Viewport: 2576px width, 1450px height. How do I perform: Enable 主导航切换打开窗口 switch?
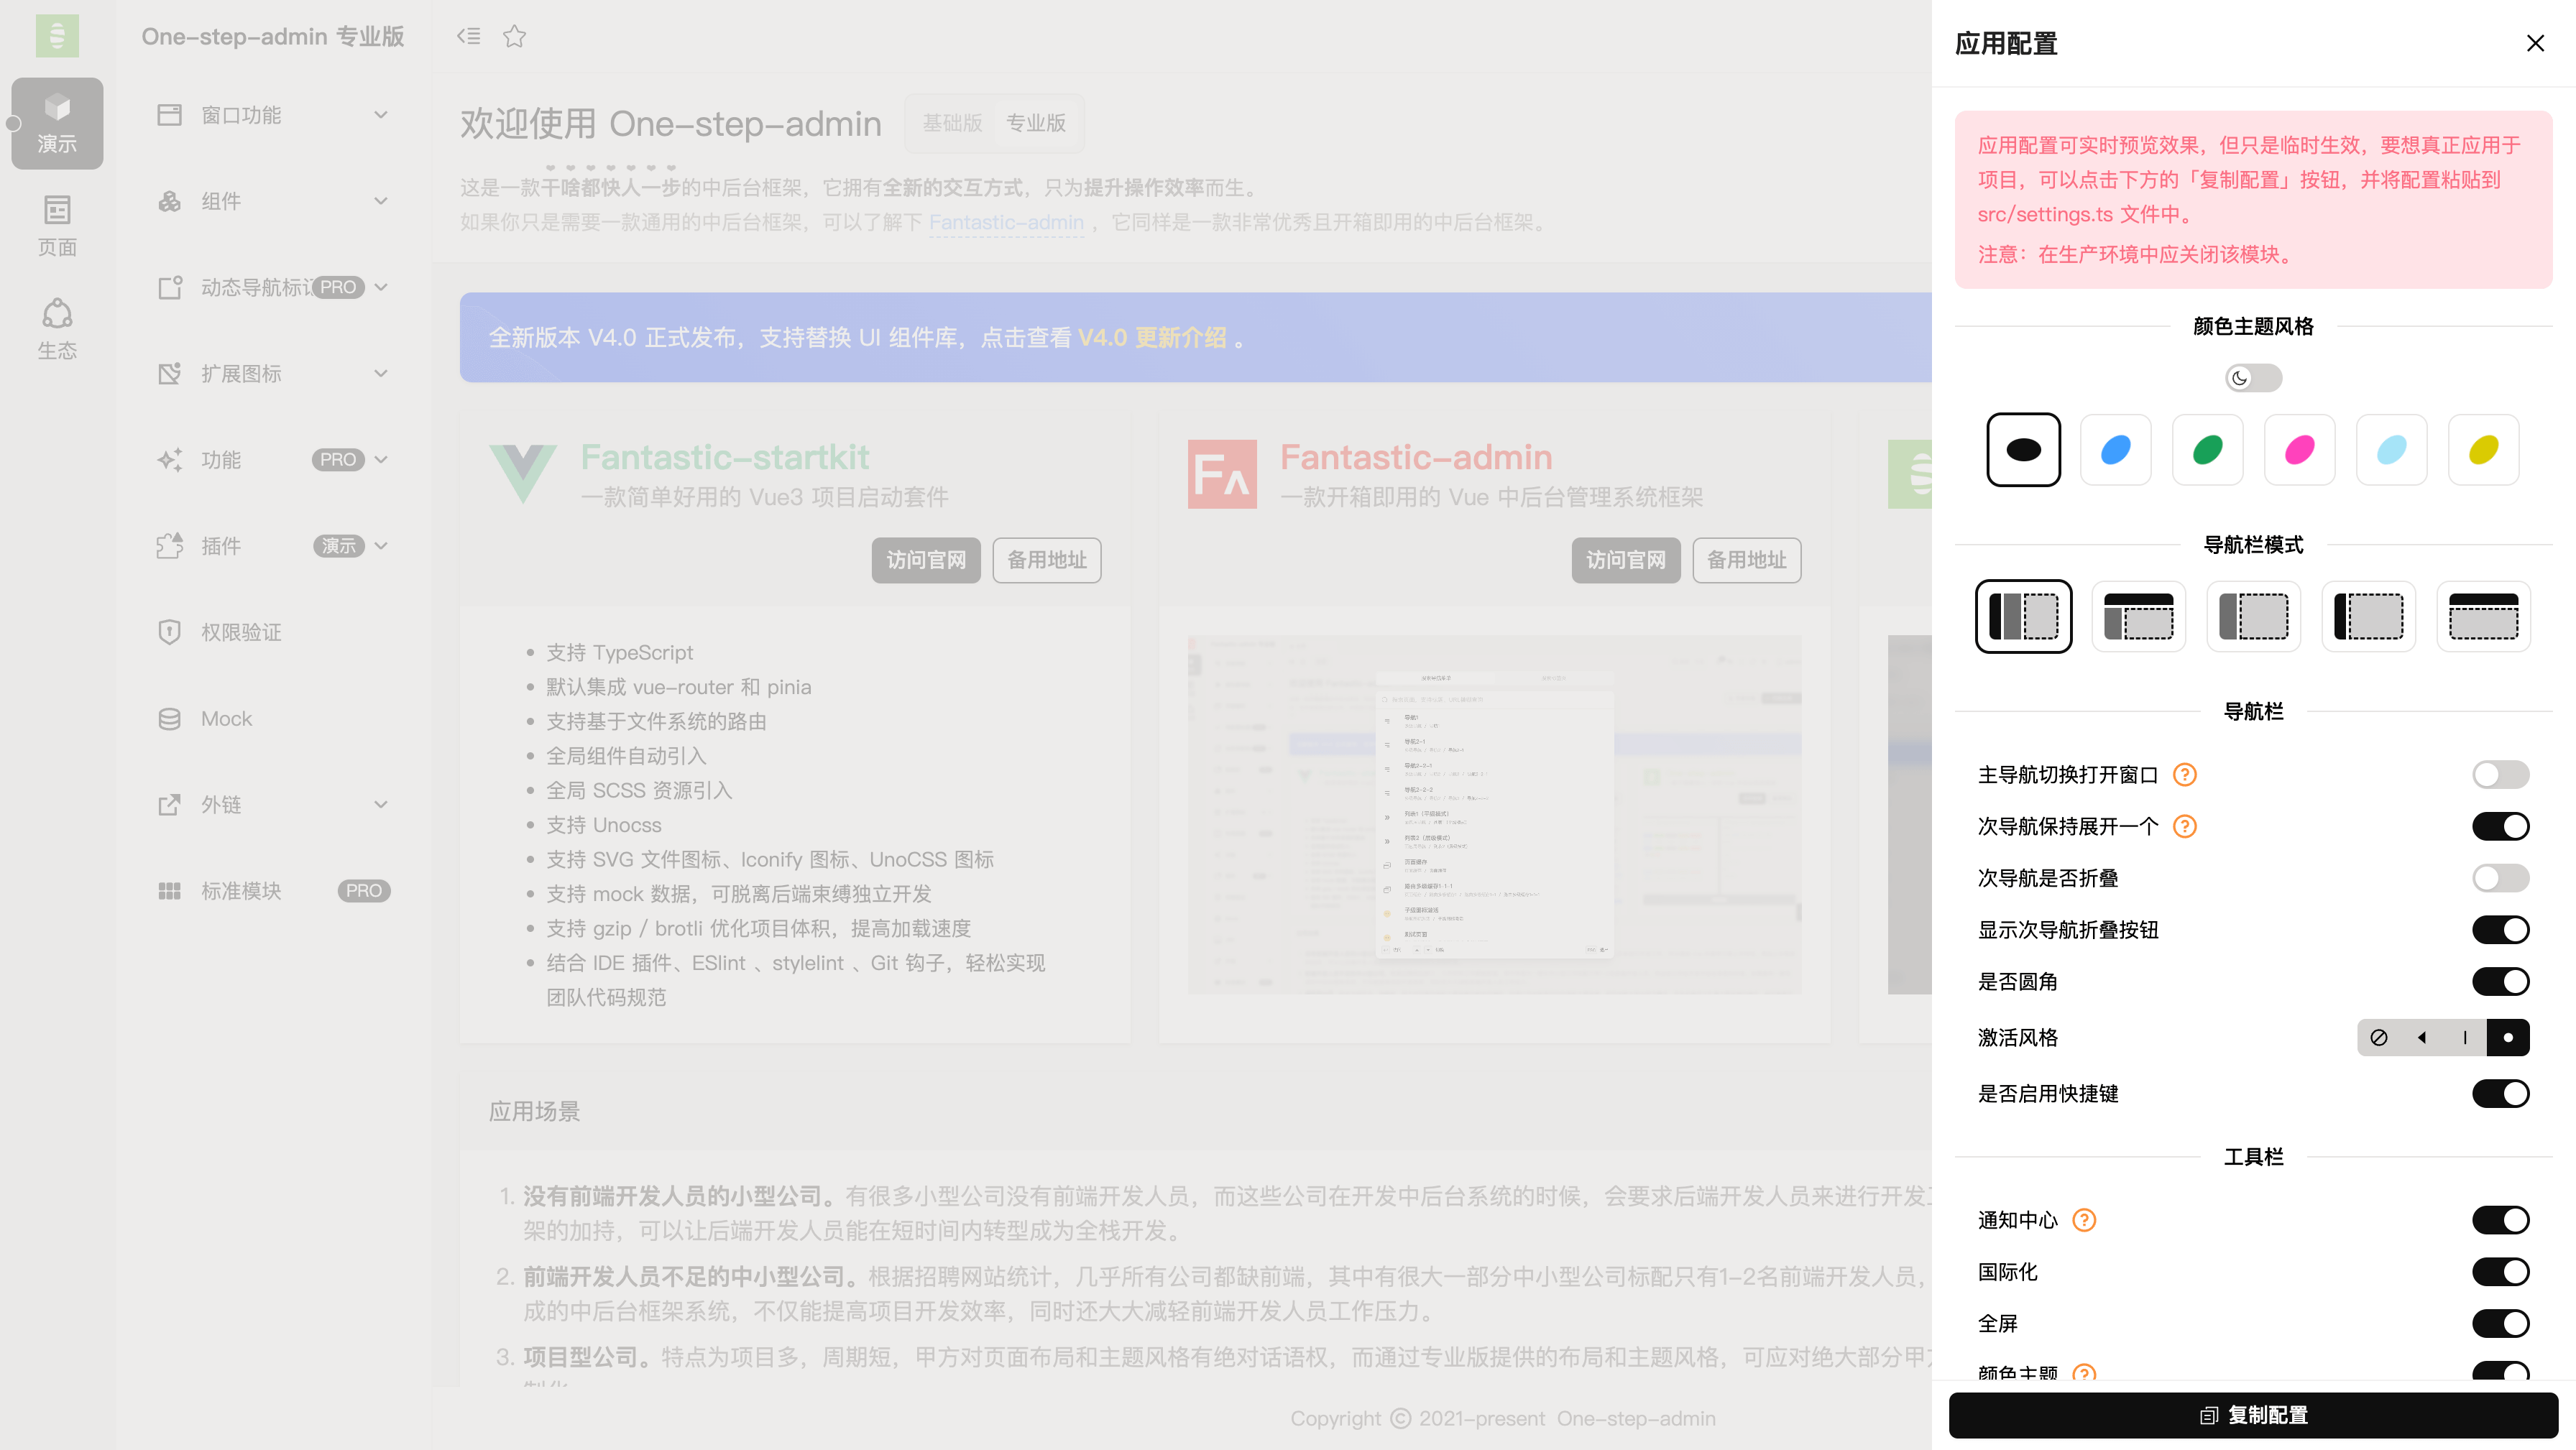pos(2500,775)
